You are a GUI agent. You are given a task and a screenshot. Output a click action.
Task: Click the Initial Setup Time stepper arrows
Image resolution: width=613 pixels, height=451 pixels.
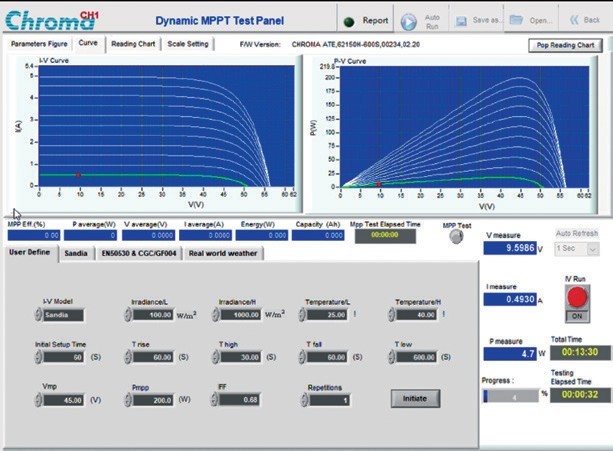pos(38,357)
